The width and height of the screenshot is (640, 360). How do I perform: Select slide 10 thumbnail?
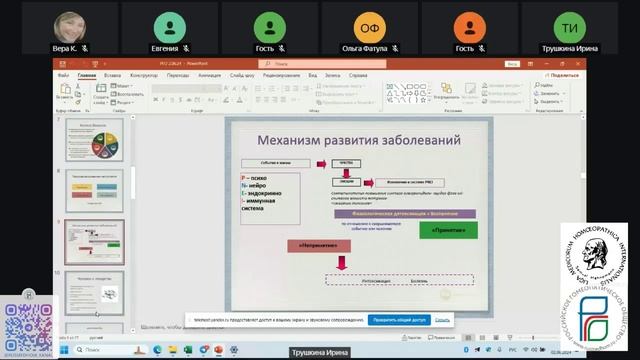pos(94,293)
